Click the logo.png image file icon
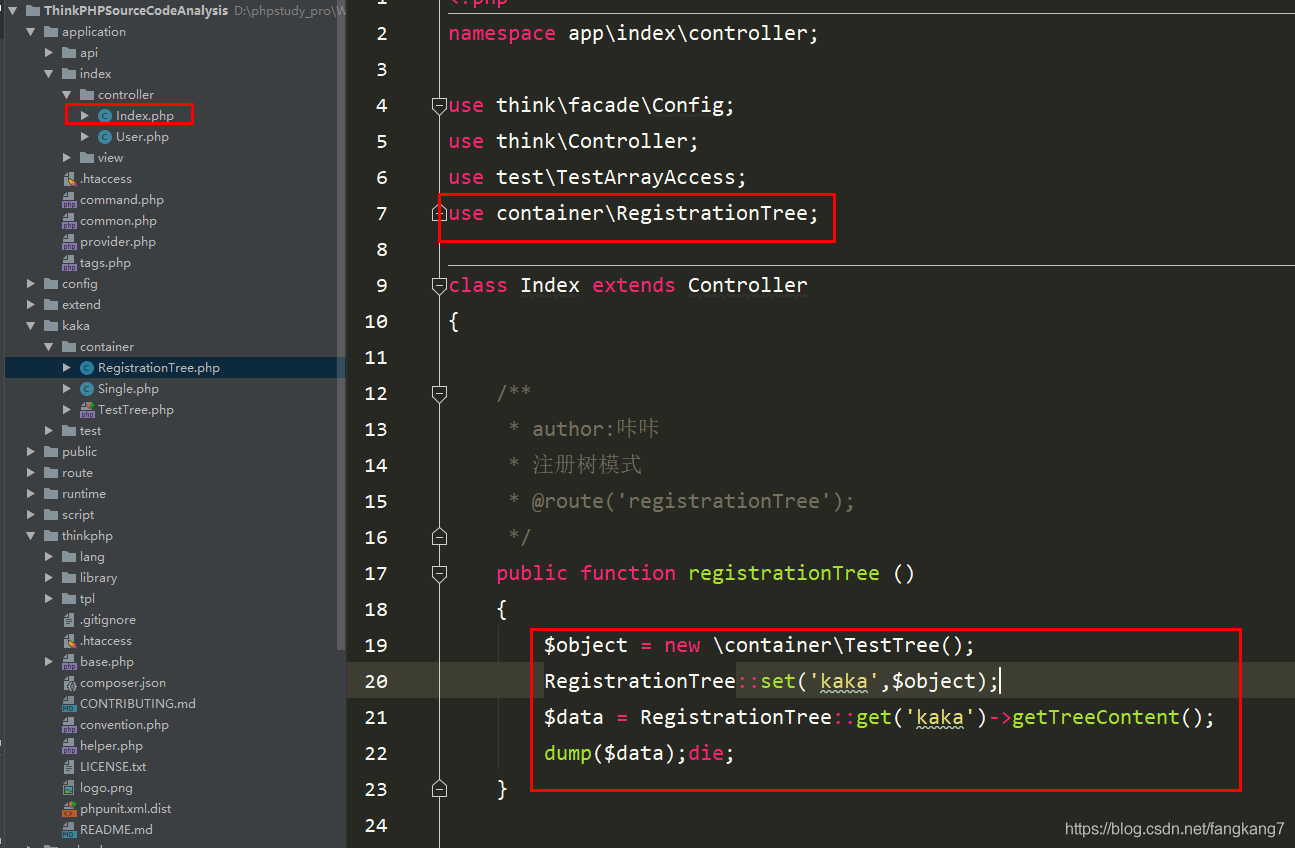The width and height of the screenshot is (1295, 848). 69,788
